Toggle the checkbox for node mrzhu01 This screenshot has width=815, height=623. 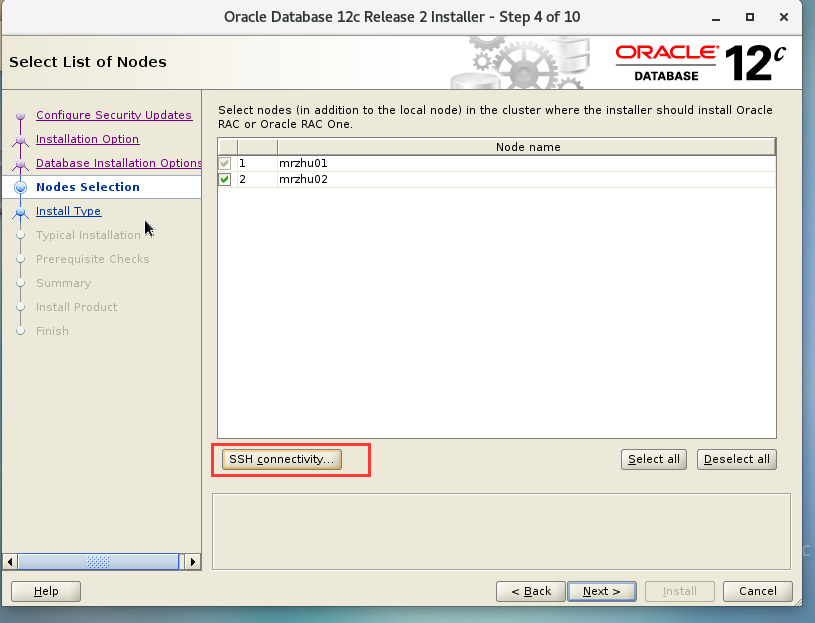coord(225,163)
